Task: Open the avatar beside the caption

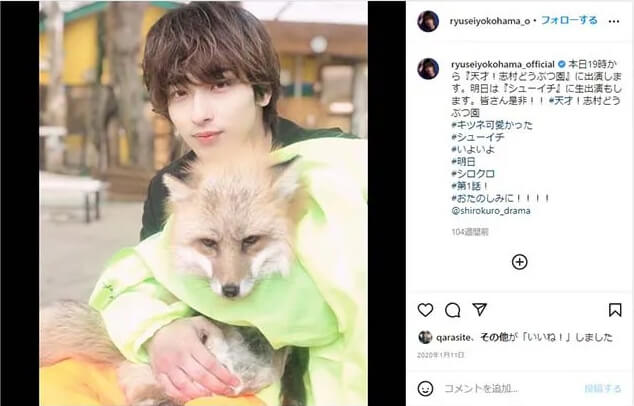Action: click(x=428, y=68)
